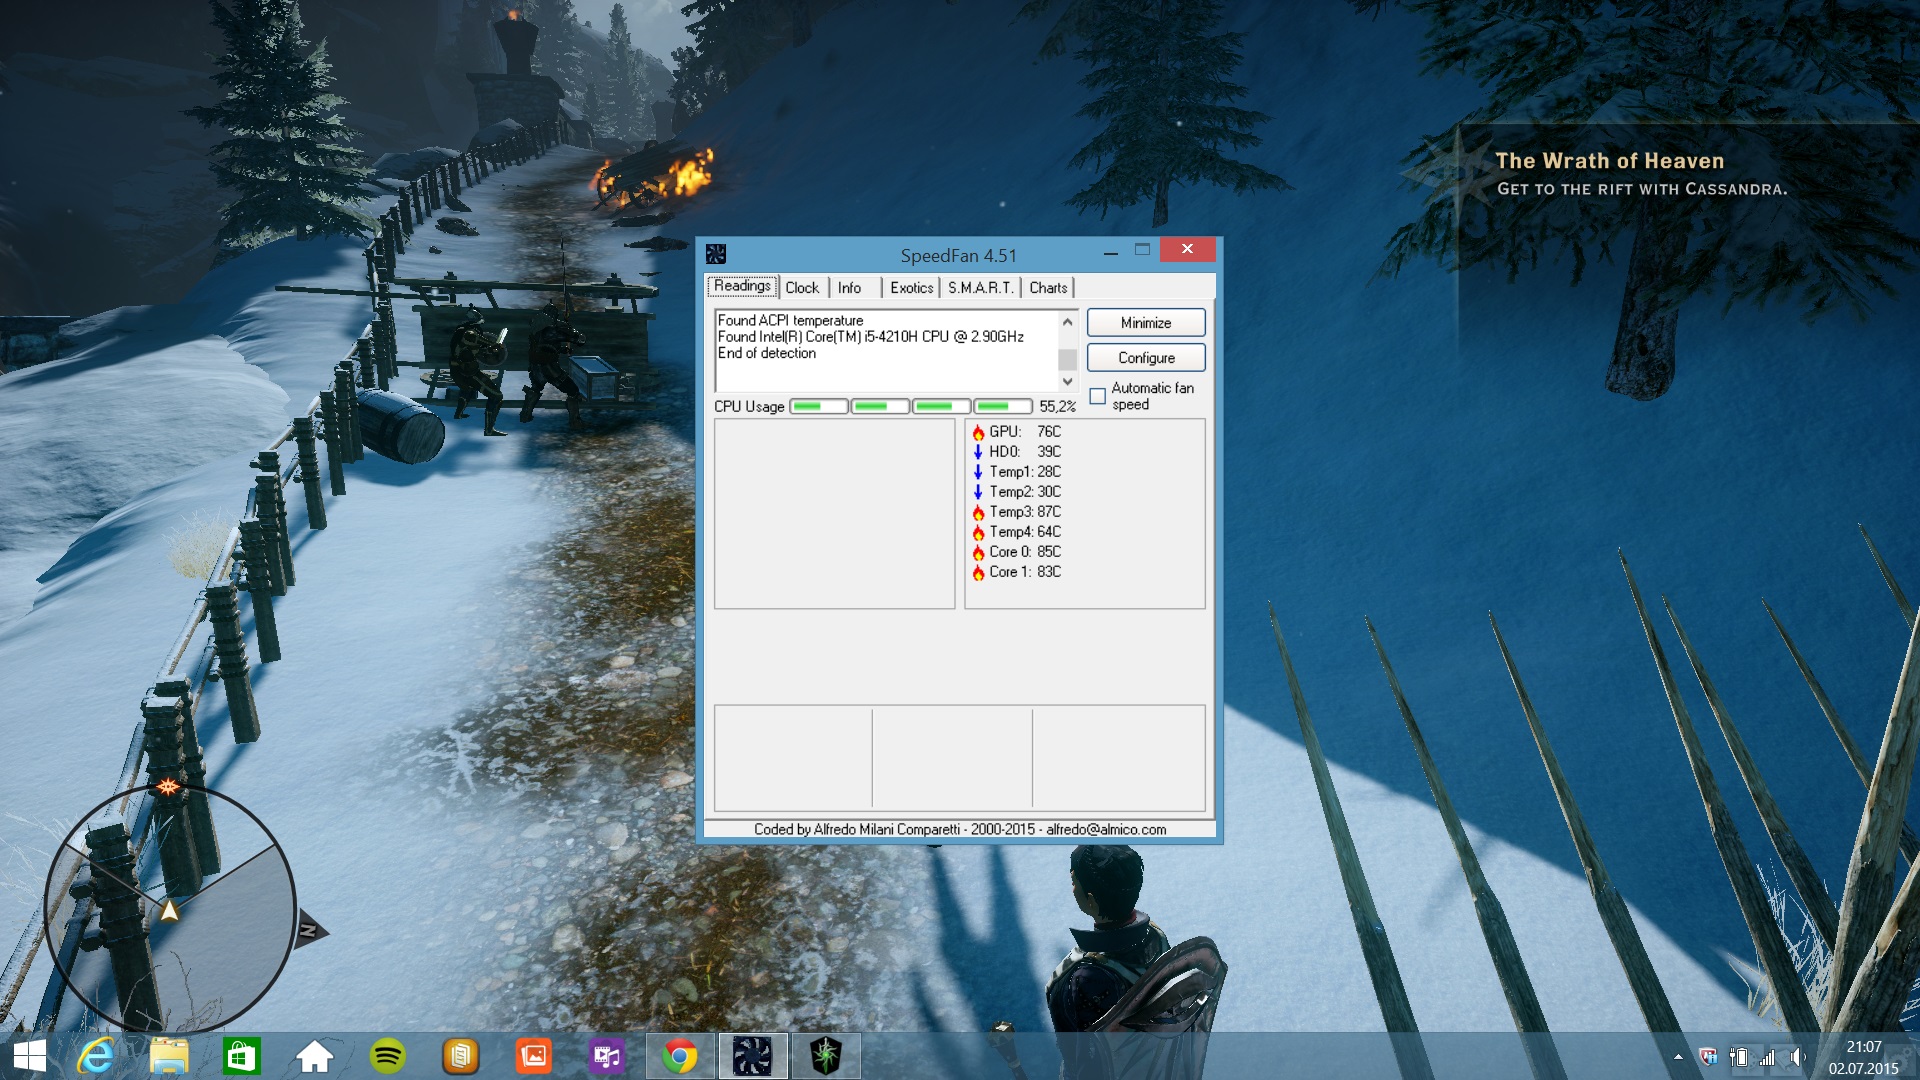Click the log scrollbar thumb
This screenshot has width=1920, height=1080.
(1067, 359)
